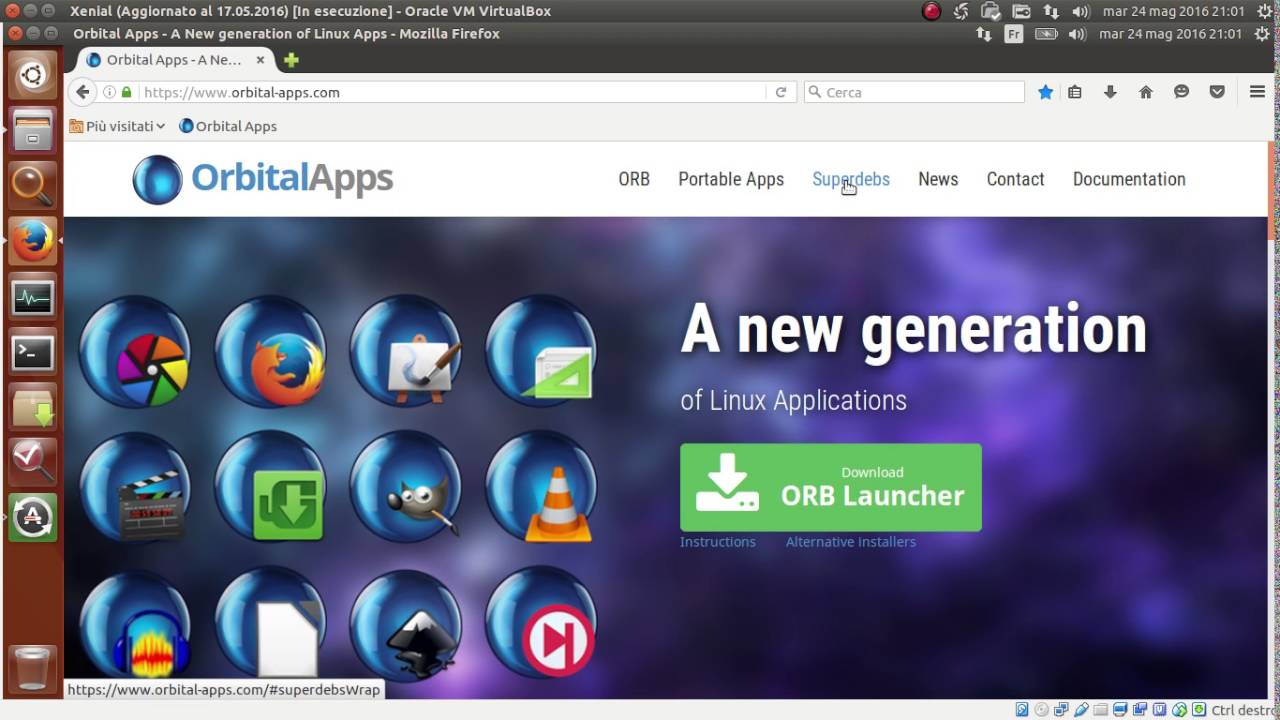Open Portable Apps navigation item
Screen dimensions: 1280x720
coord(731,179)
